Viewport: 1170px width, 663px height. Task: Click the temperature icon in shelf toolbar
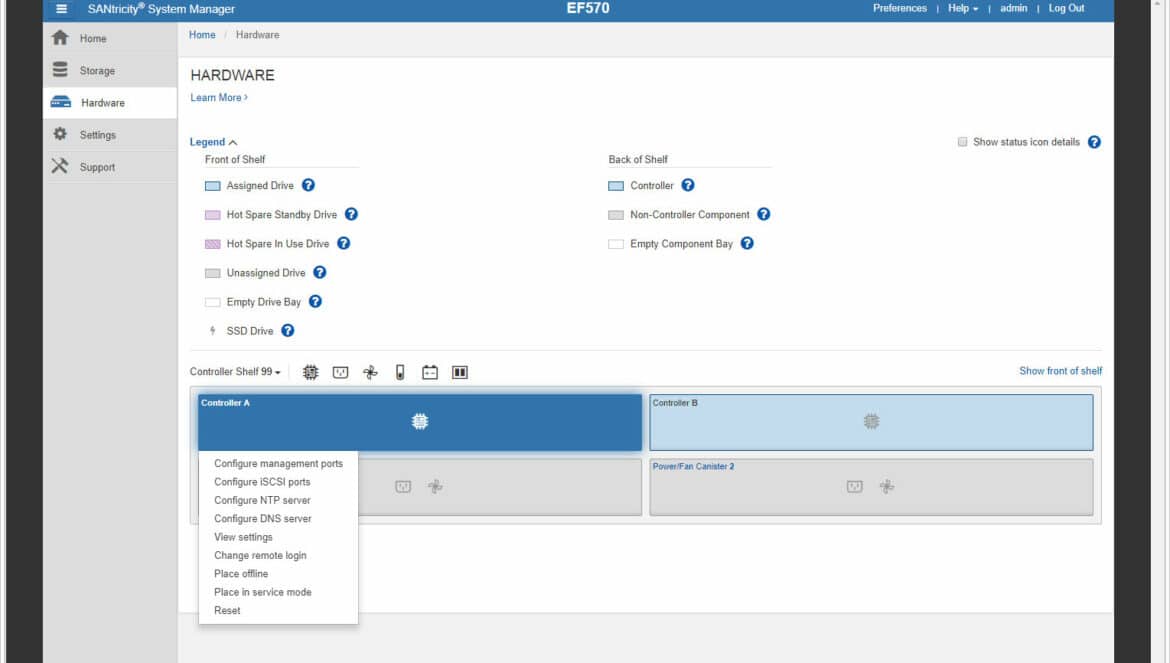click(x=400, y=372)
